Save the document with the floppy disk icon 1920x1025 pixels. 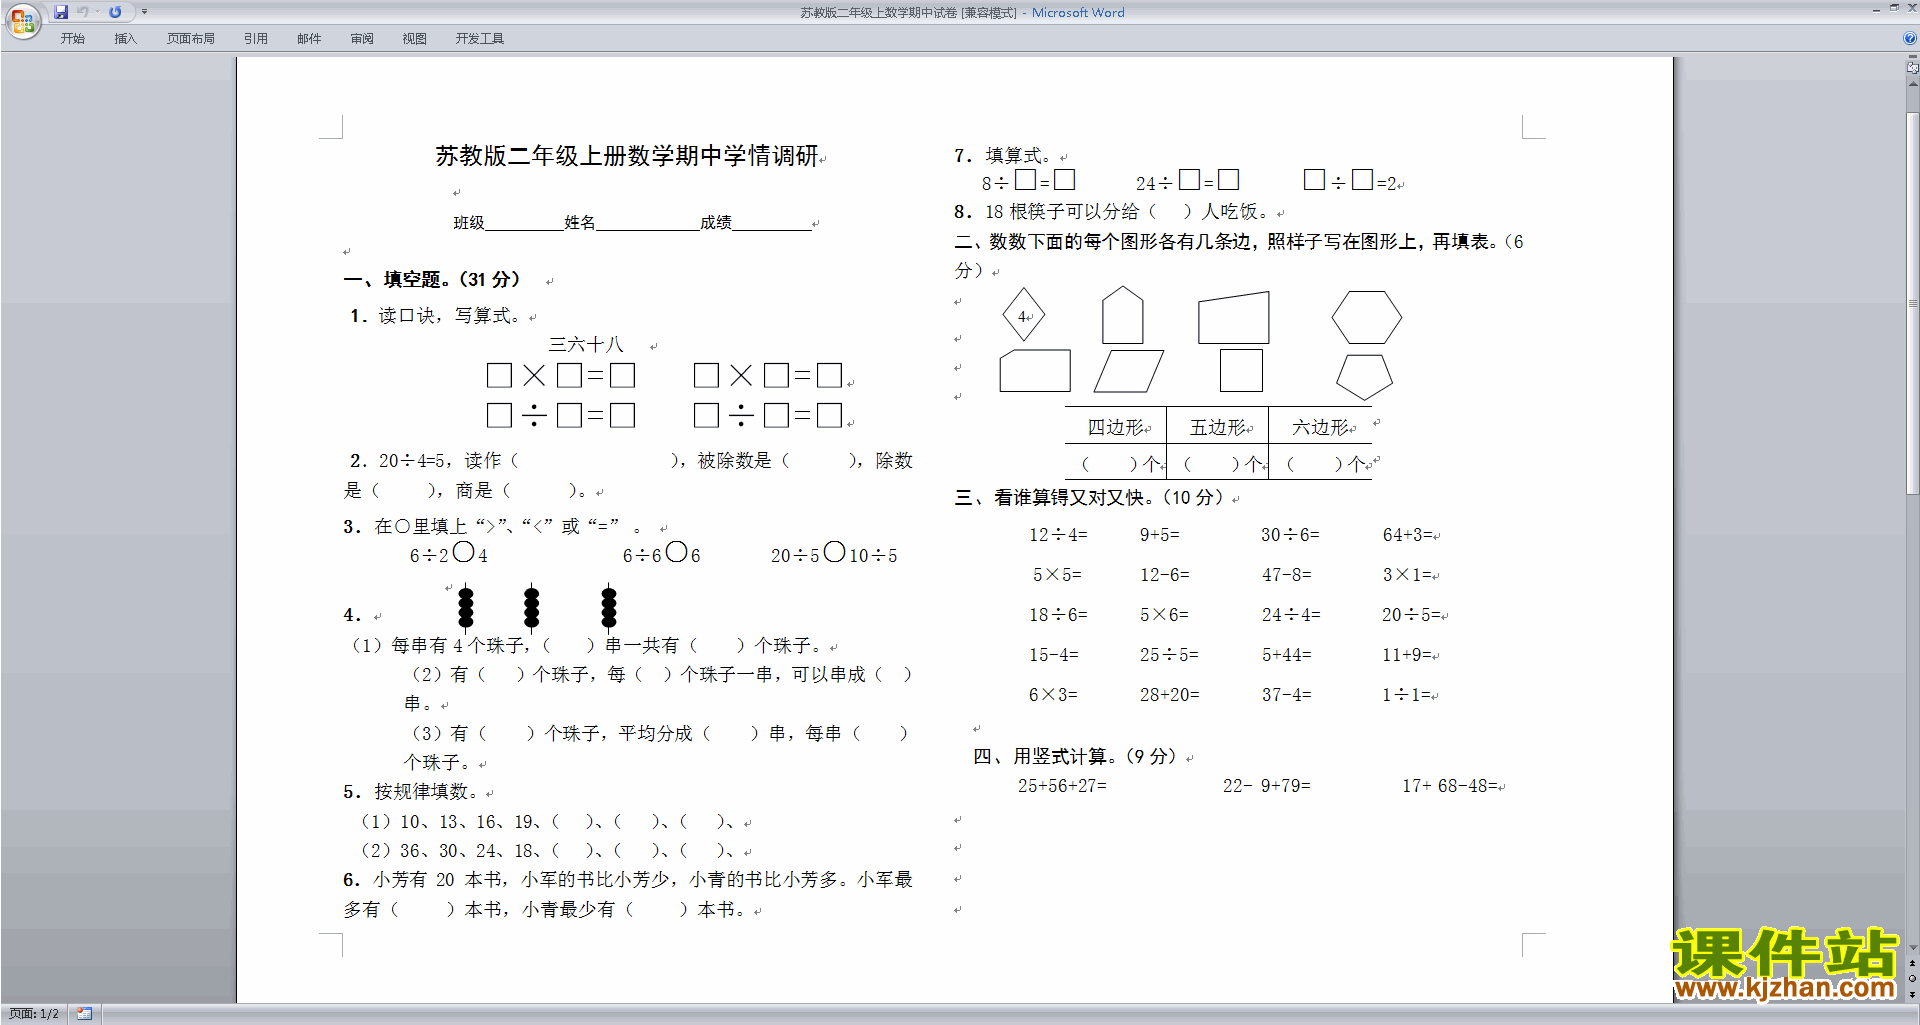[x=61, y=12]
